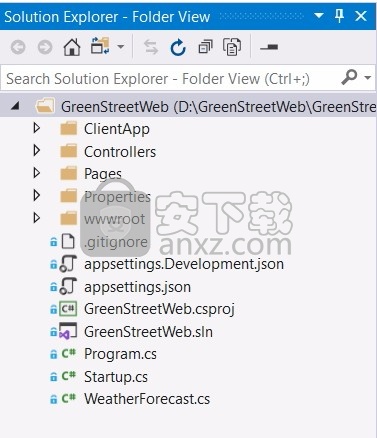
Task: Click the Home icon in toolbar
Action: pyautogui.click(x=72, y=47)
